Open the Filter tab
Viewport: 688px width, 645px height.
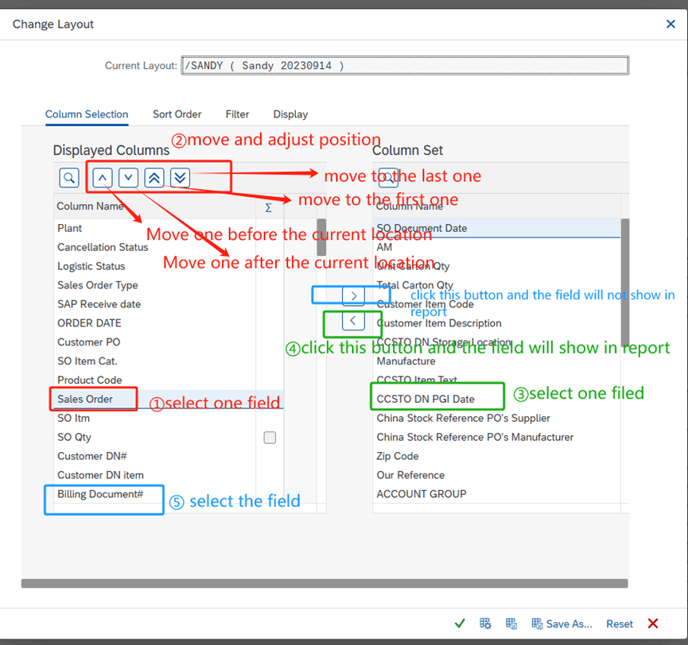pyautogui.click(x=237, y=115)
